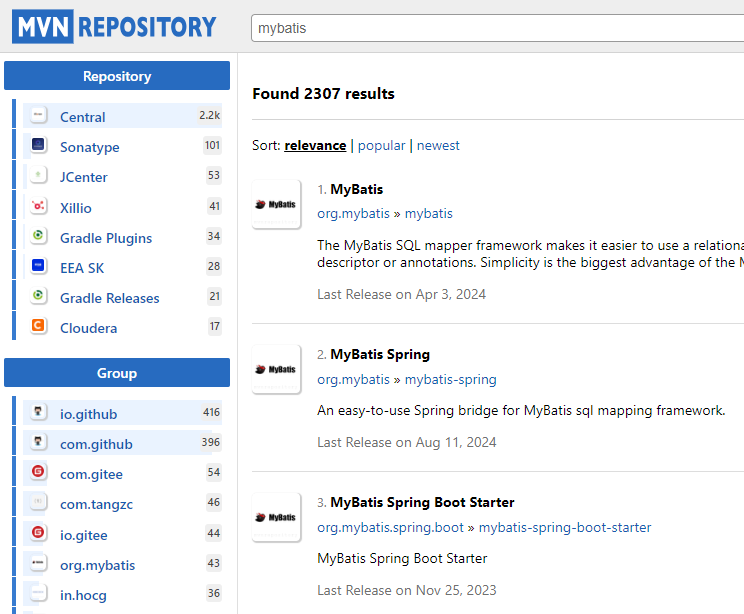Click the Xillio repository icon

(x=38, y=206)
